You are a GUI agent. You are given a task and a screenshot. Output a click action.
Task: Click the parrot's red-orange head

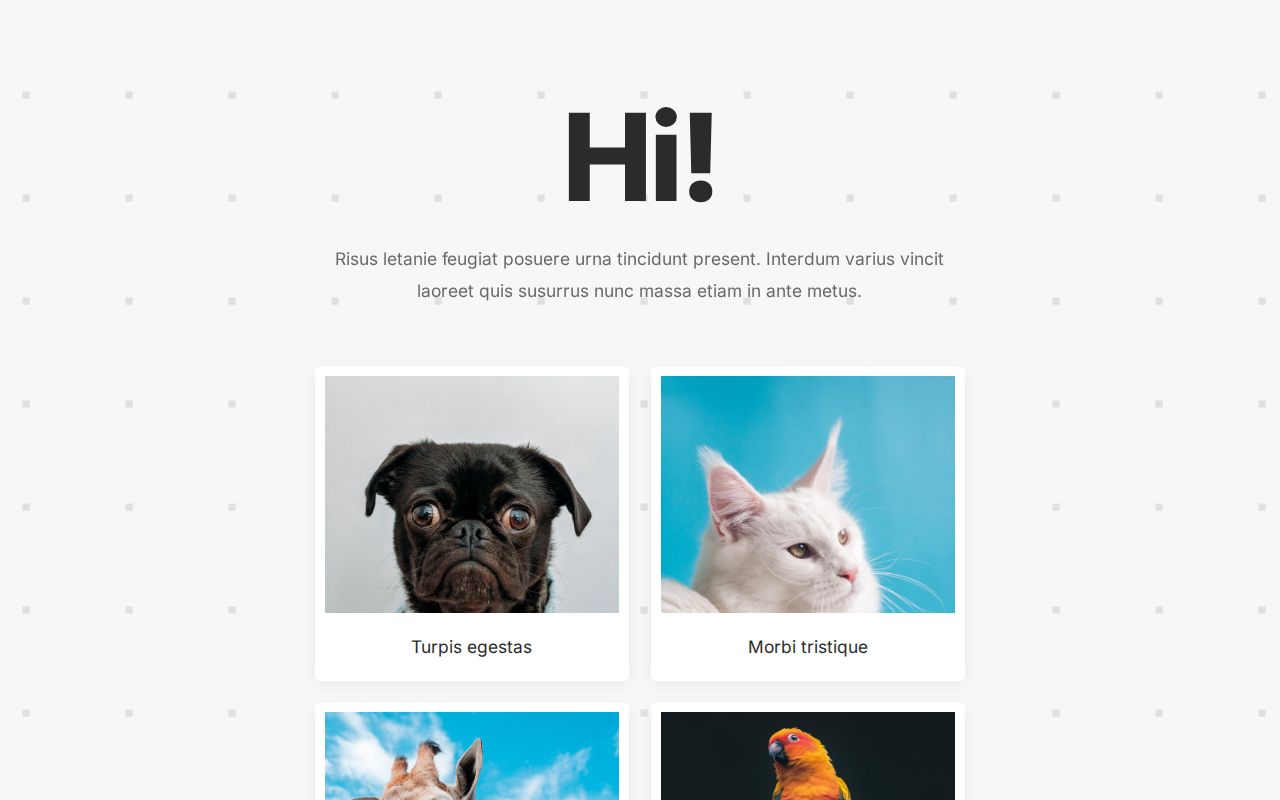788,746
